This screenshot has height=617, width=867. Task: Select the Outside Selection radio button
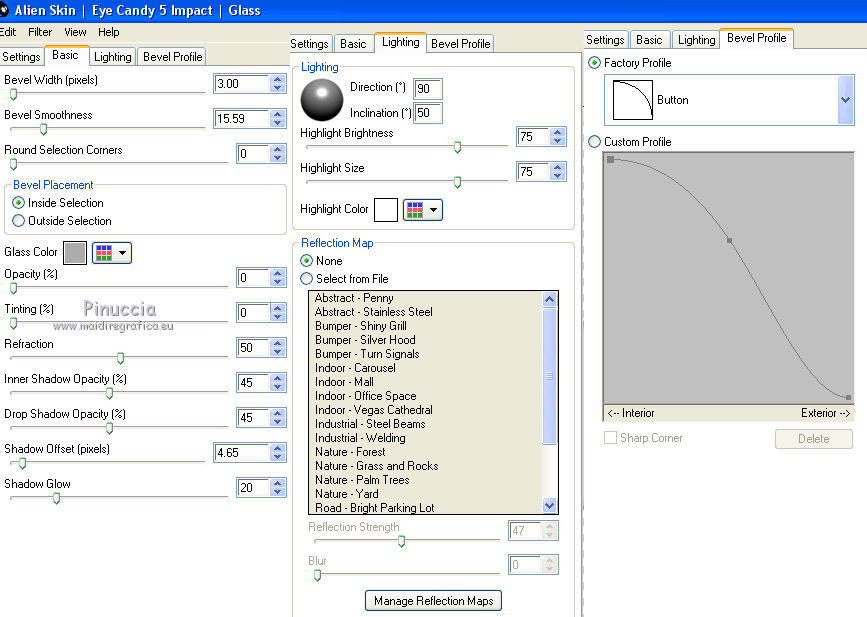19,221
